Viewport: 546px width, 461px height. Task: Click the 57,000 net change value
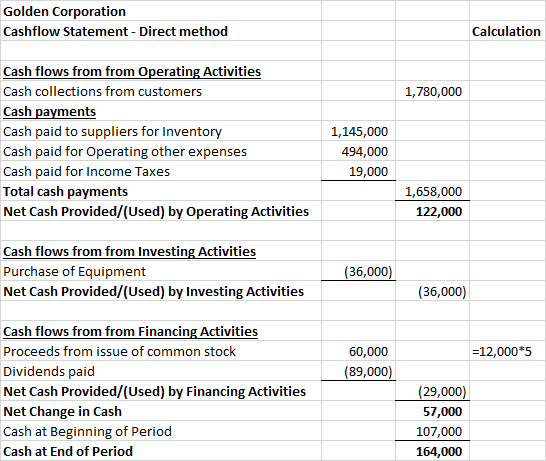[x=442, y=412]
